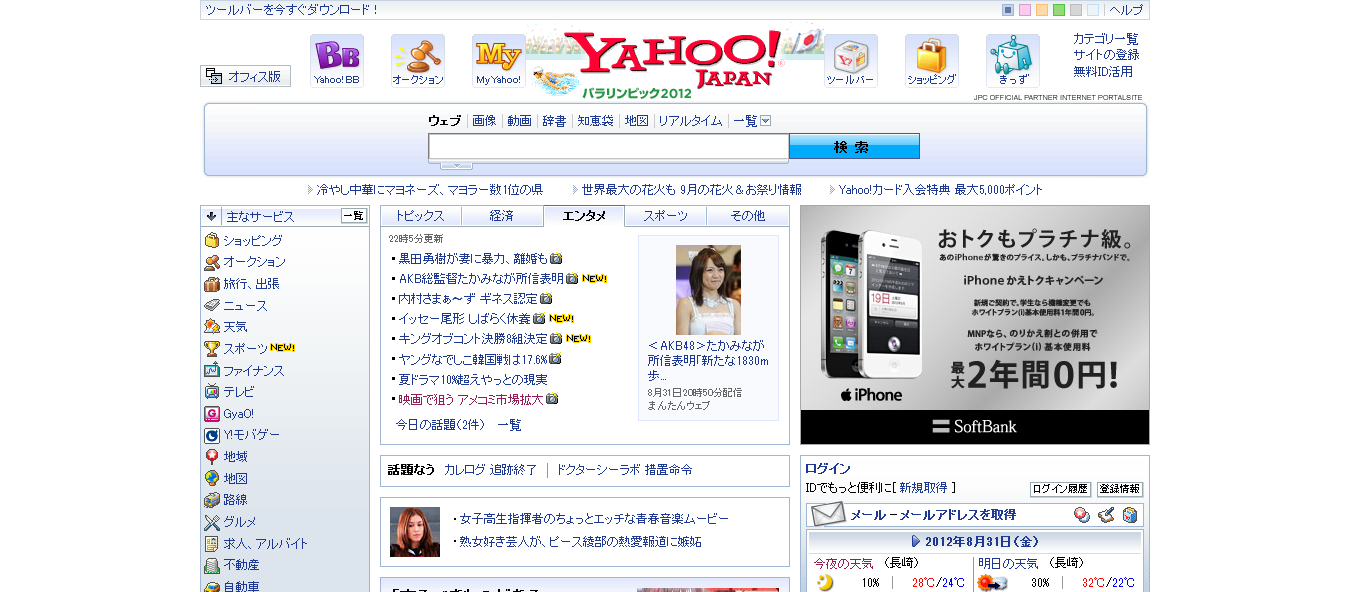Click the 地図 globe sidebar icon
Viewport: 1349px width, 592px height.
click(x=212, y=478)
